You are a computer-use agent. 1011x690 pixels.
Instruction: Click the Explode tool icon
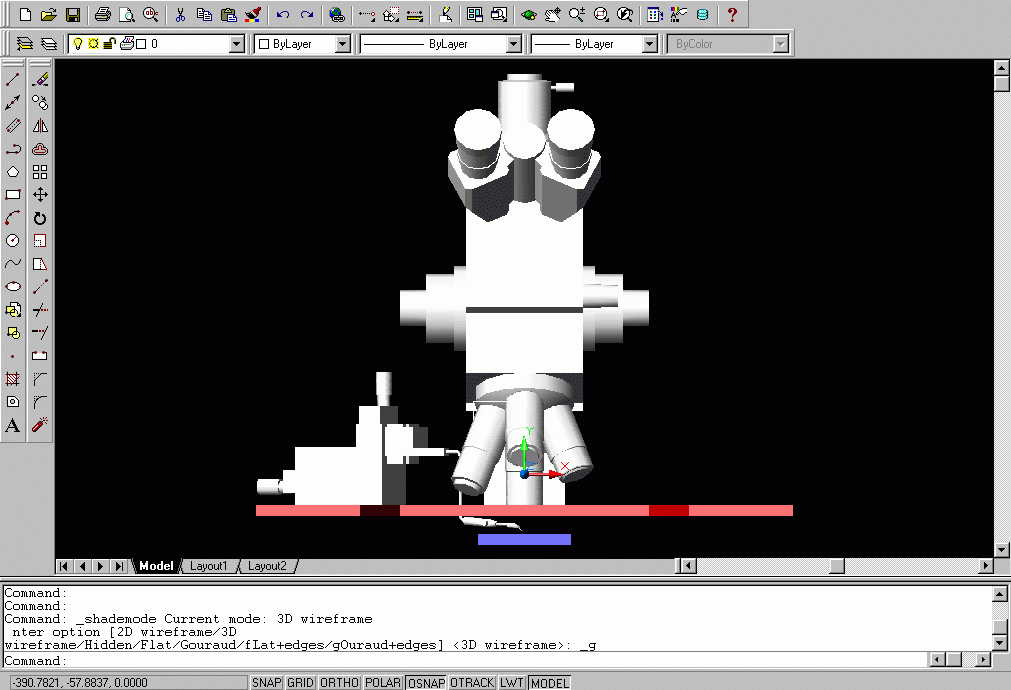point(40,425)
